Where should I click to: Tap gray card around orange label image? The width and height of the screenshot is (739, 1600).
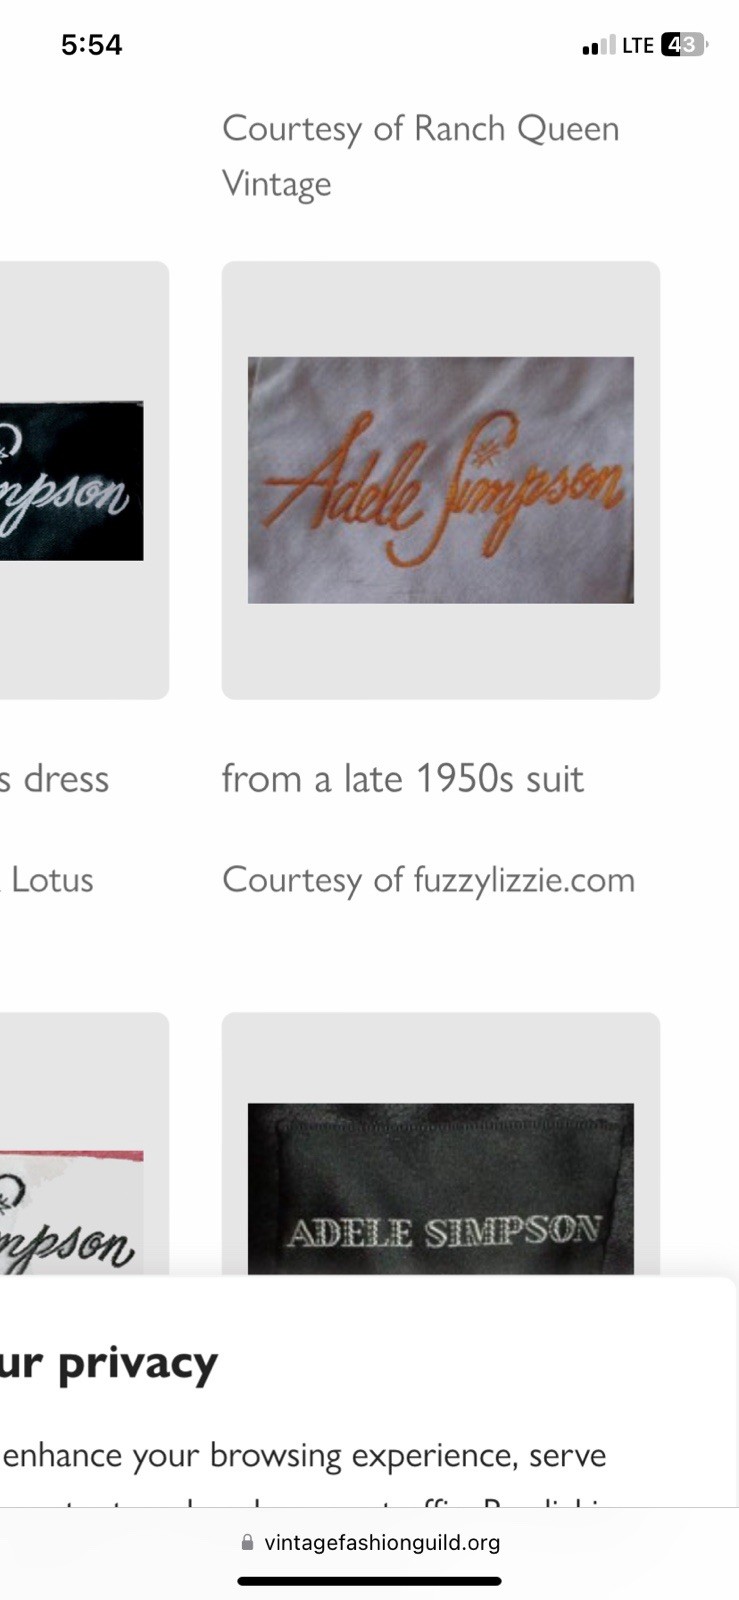(441, 480)
